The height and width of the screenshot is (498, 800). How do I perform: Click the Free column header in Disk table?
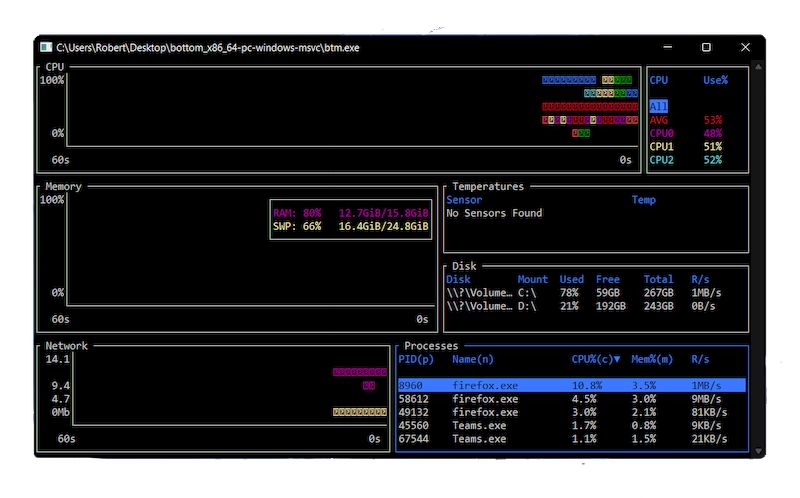pyautogui.click(x=607, y=280)
